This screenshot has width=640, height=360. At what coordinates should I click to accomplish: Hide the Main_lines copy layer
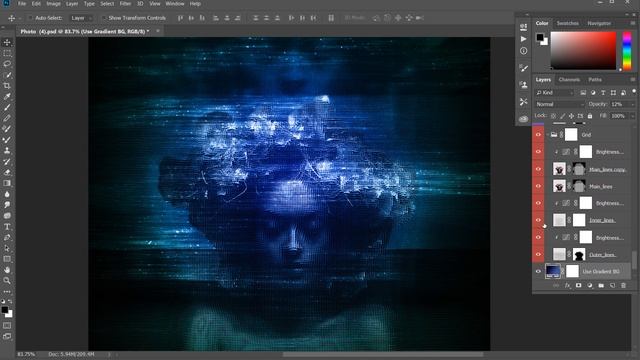pyautogui.click(x=538, y=169)
